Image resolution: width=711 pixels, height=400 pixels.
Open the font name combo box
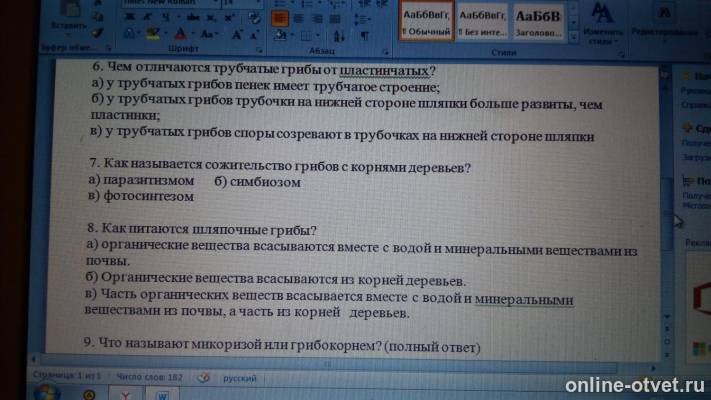click(171, 3)
